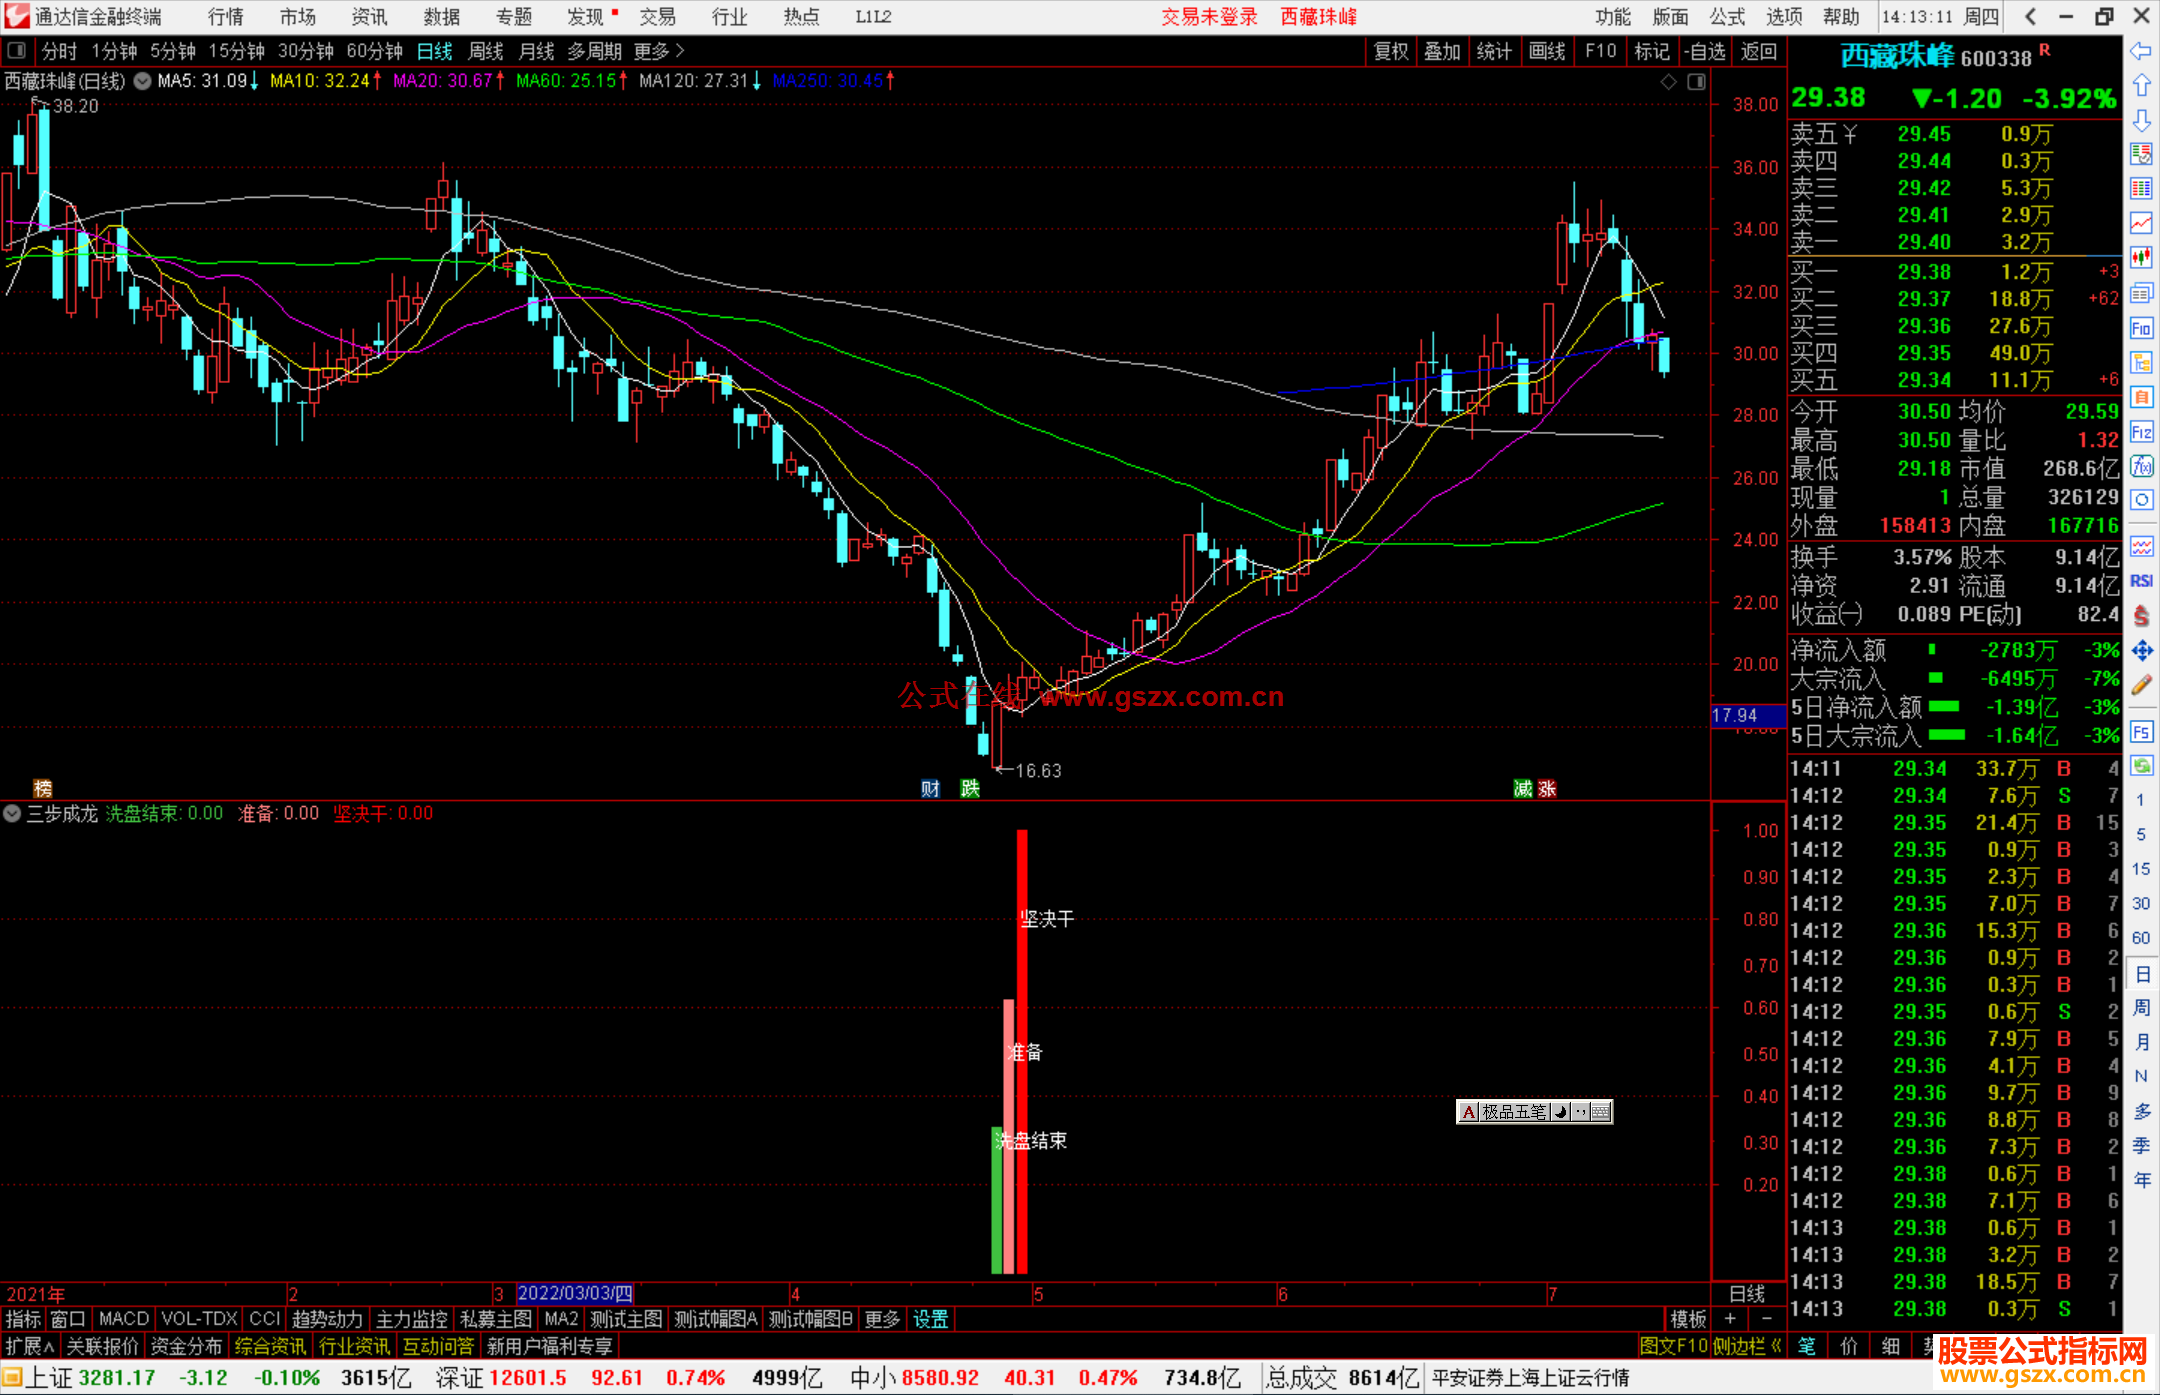Click the plus zoom button beside 模板

pos(1730,1319)
